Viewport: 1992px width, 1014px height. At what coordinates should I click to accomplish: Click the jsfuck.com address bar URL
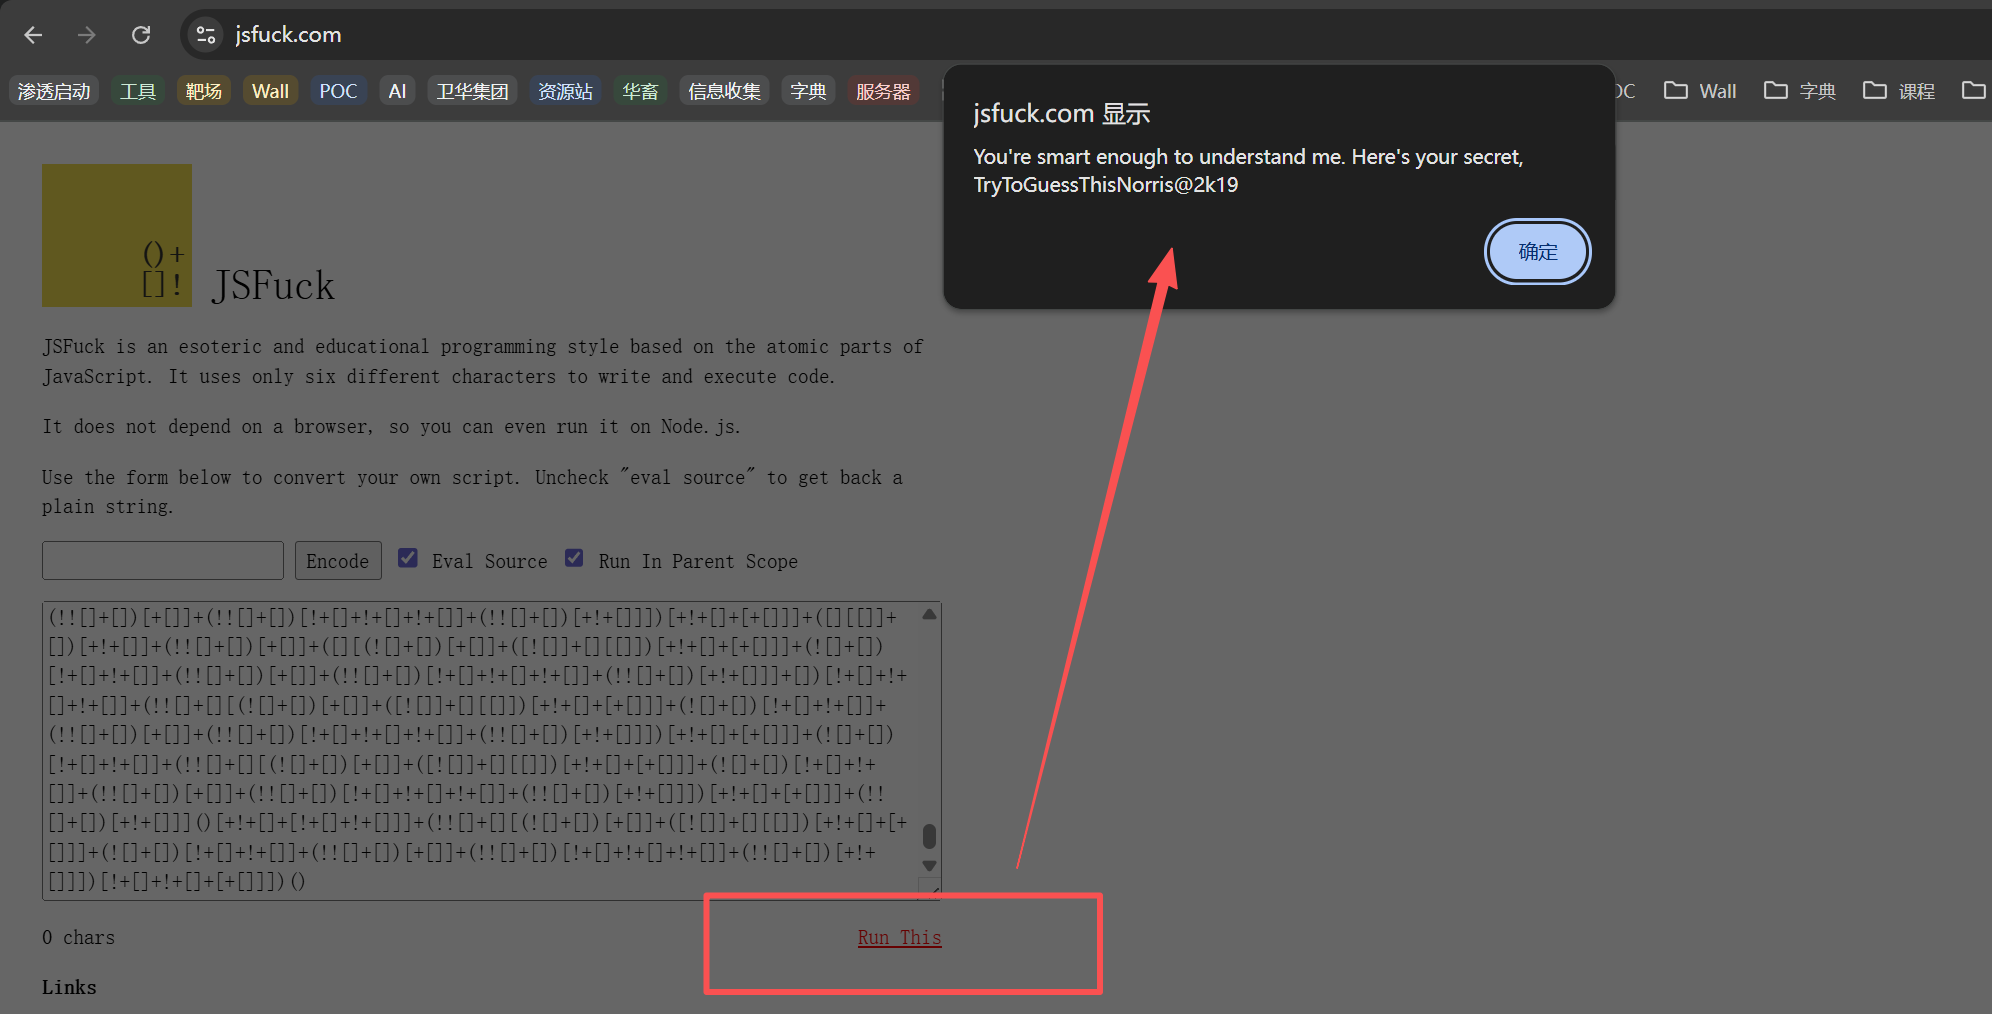point(288,35)
